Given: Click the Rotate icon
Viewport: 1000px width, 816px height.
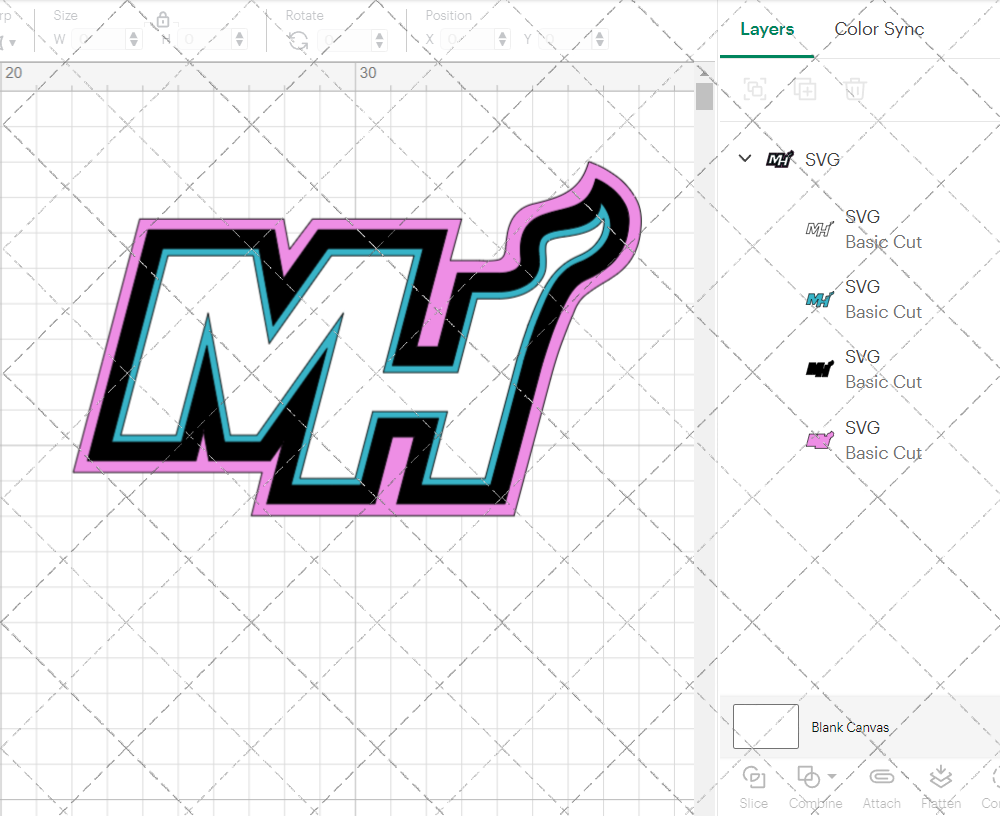Looking at the screenshot, I should coord(298,41).
